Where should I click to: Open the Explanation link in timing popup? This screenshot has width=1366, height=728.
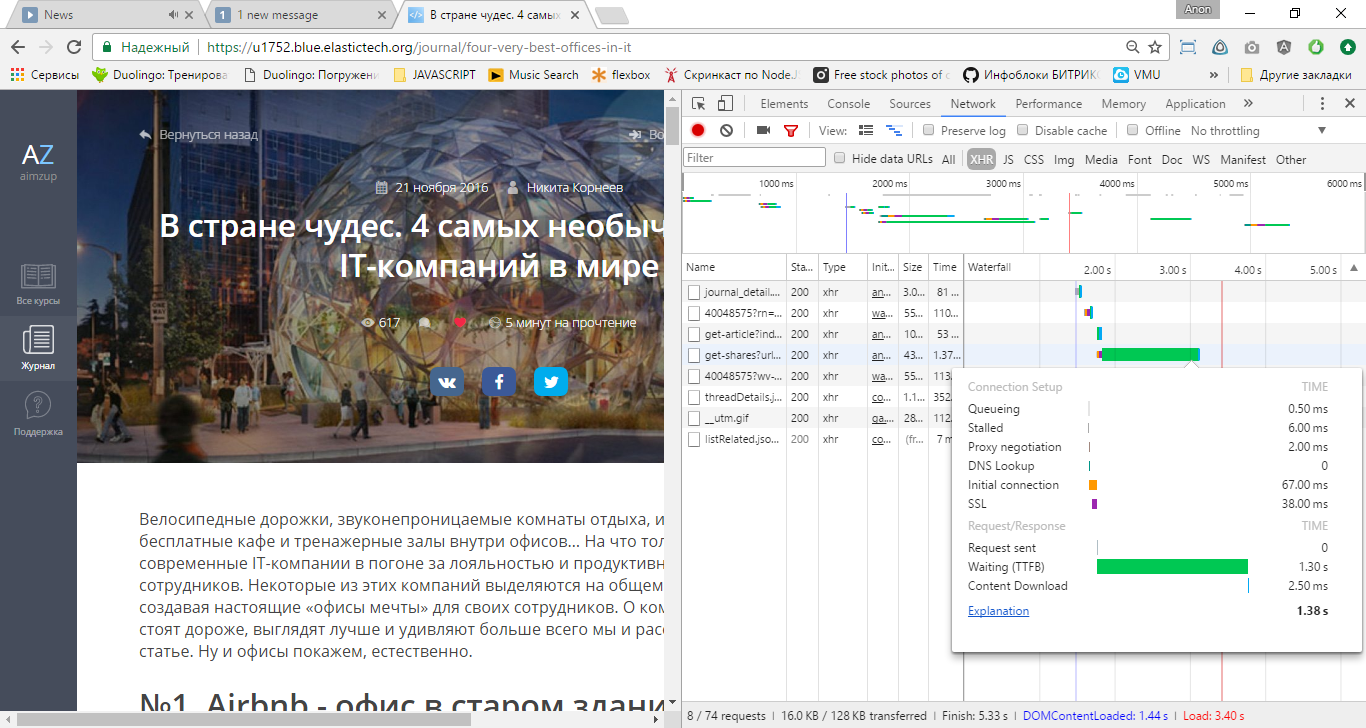[x=998, y=611]
